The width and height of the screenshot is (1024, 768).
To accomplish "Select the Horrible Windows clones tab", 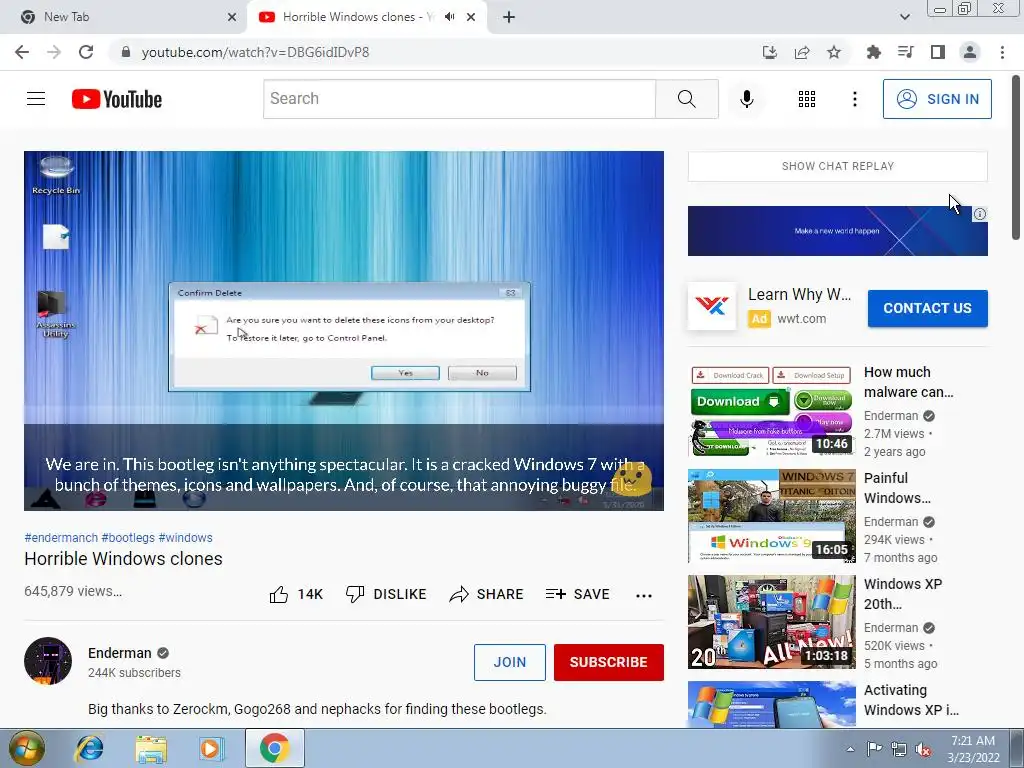I will click(x=366, y=17).
